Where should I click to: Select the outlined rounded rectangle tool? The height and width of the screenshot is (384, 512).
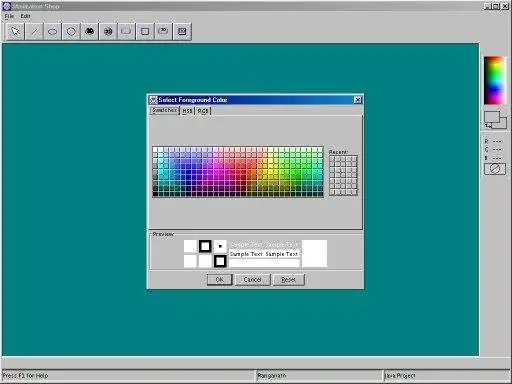(x=126, y=32)
